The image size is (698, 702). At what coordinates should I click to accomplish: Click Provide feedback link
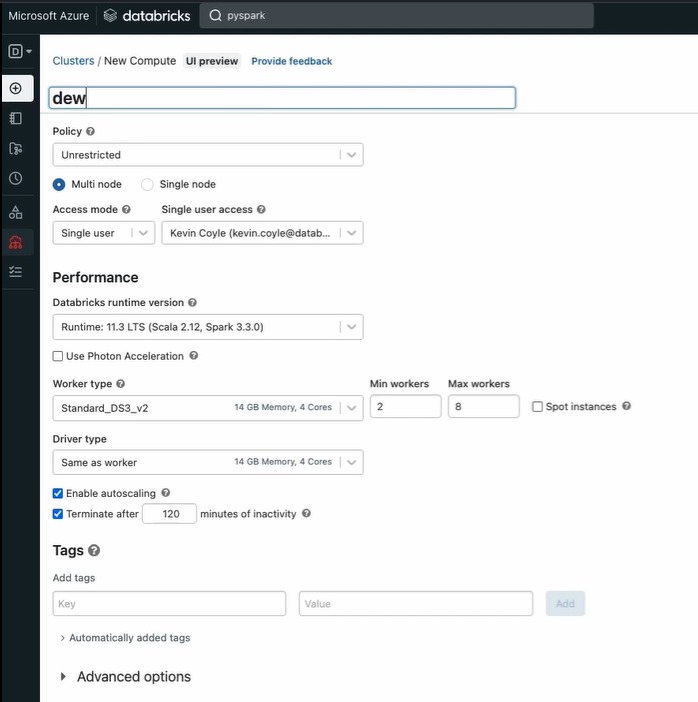coord(291,61)
